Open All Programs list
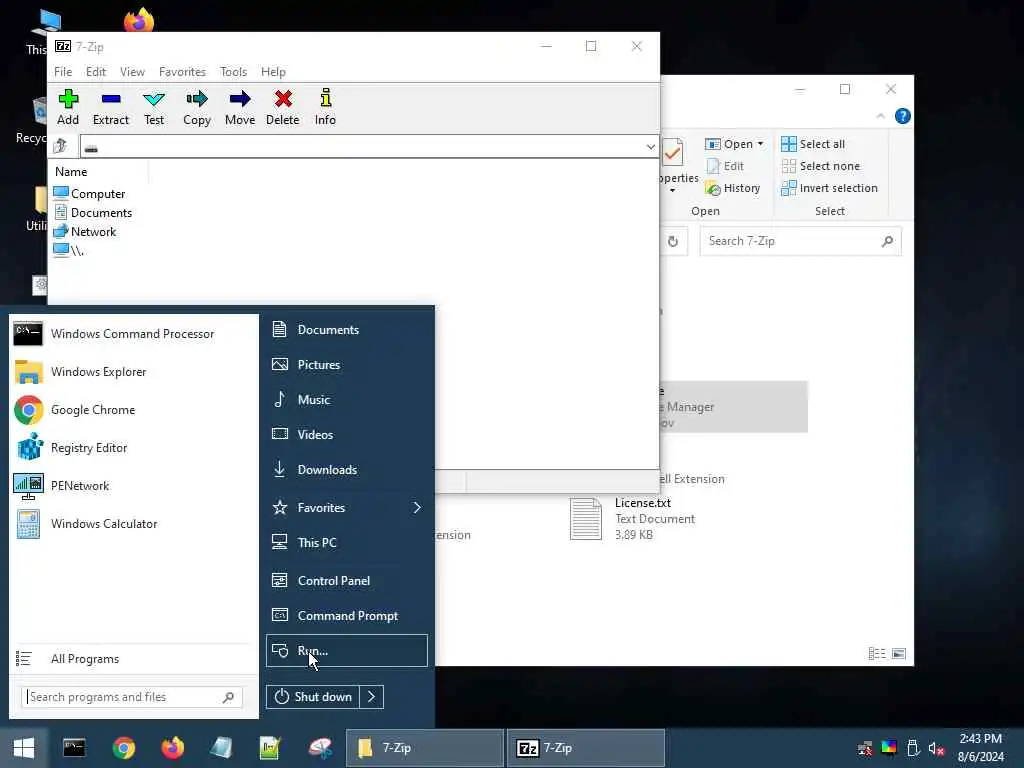The height and width of the screenshot is (768, 1024). pos(133,659)
